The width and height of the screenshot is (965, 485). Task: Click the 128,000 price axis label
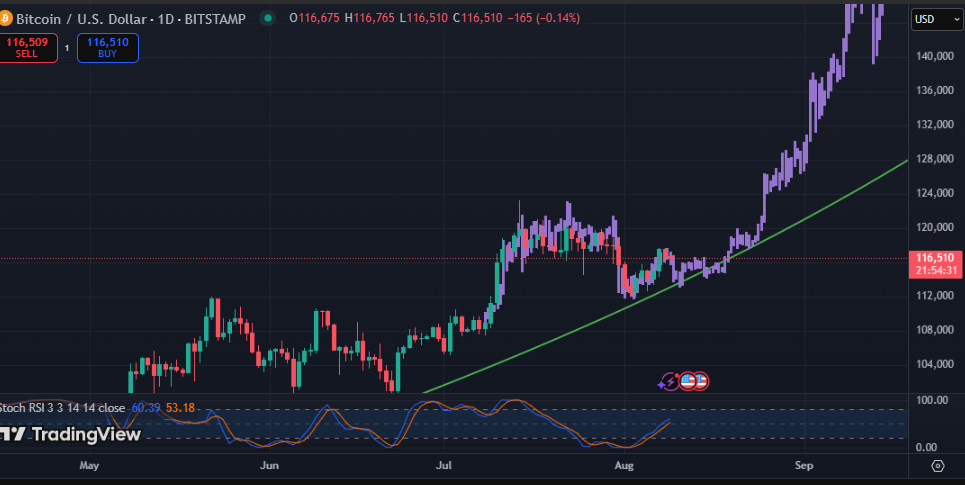[x=935, y=159]
